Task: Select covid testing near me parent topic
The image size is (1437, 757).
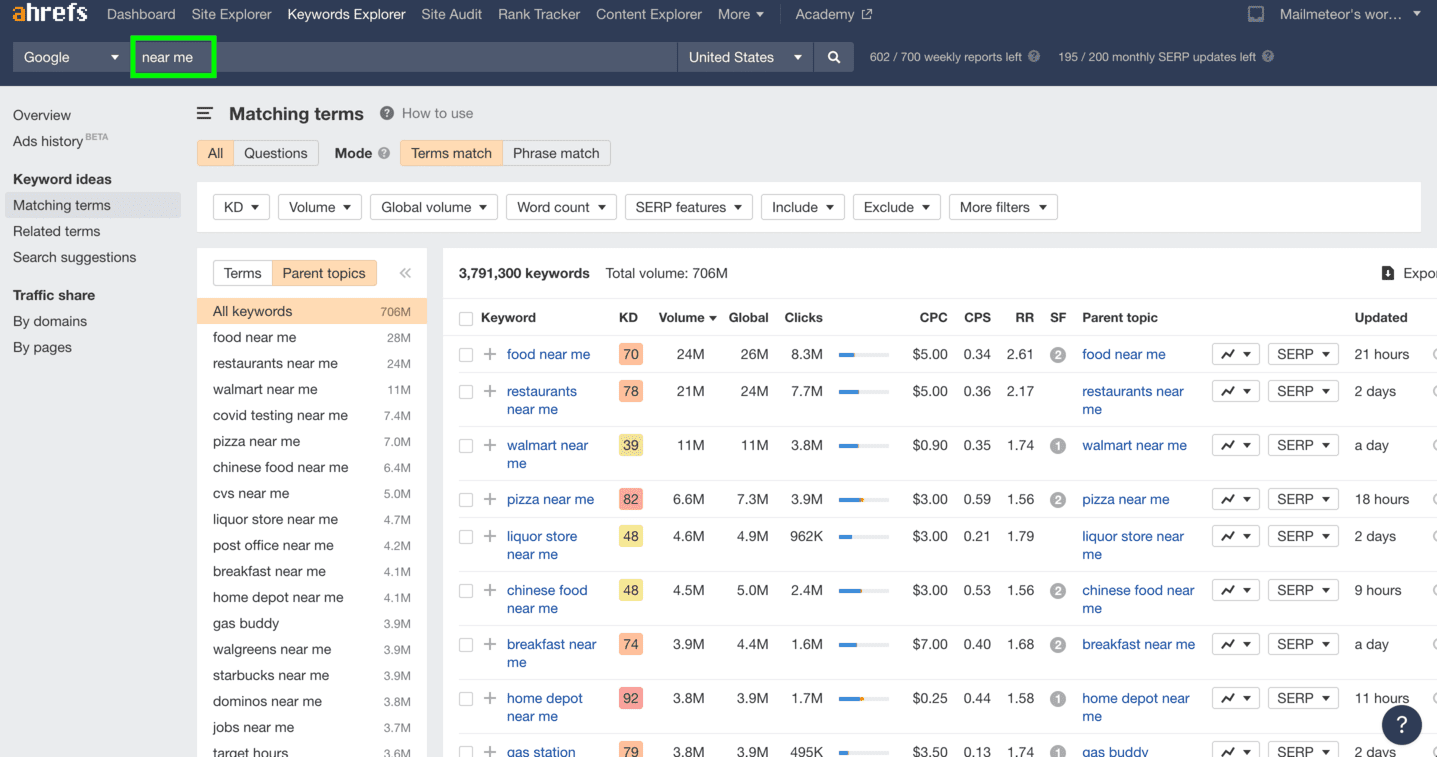Action: pos(312,415)
